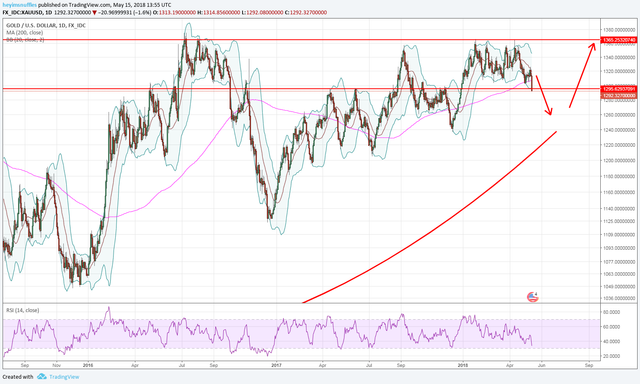Click the red 1295.62937091 price label
Screen dimensions: 640x384
619,89
